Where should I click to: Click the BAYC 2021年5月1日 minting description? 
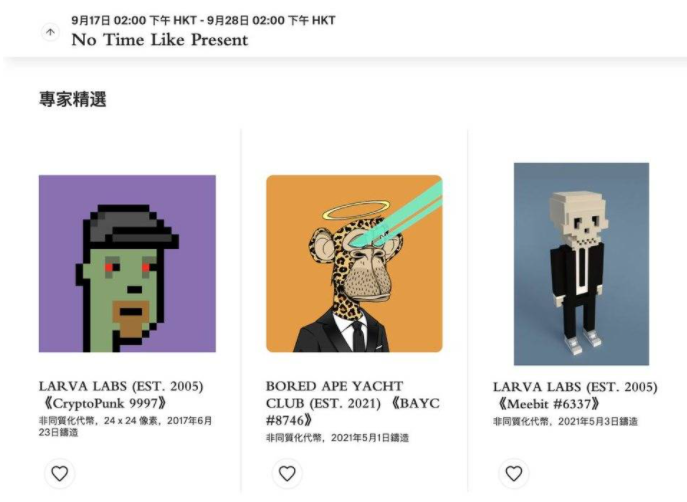pos(337,438)
